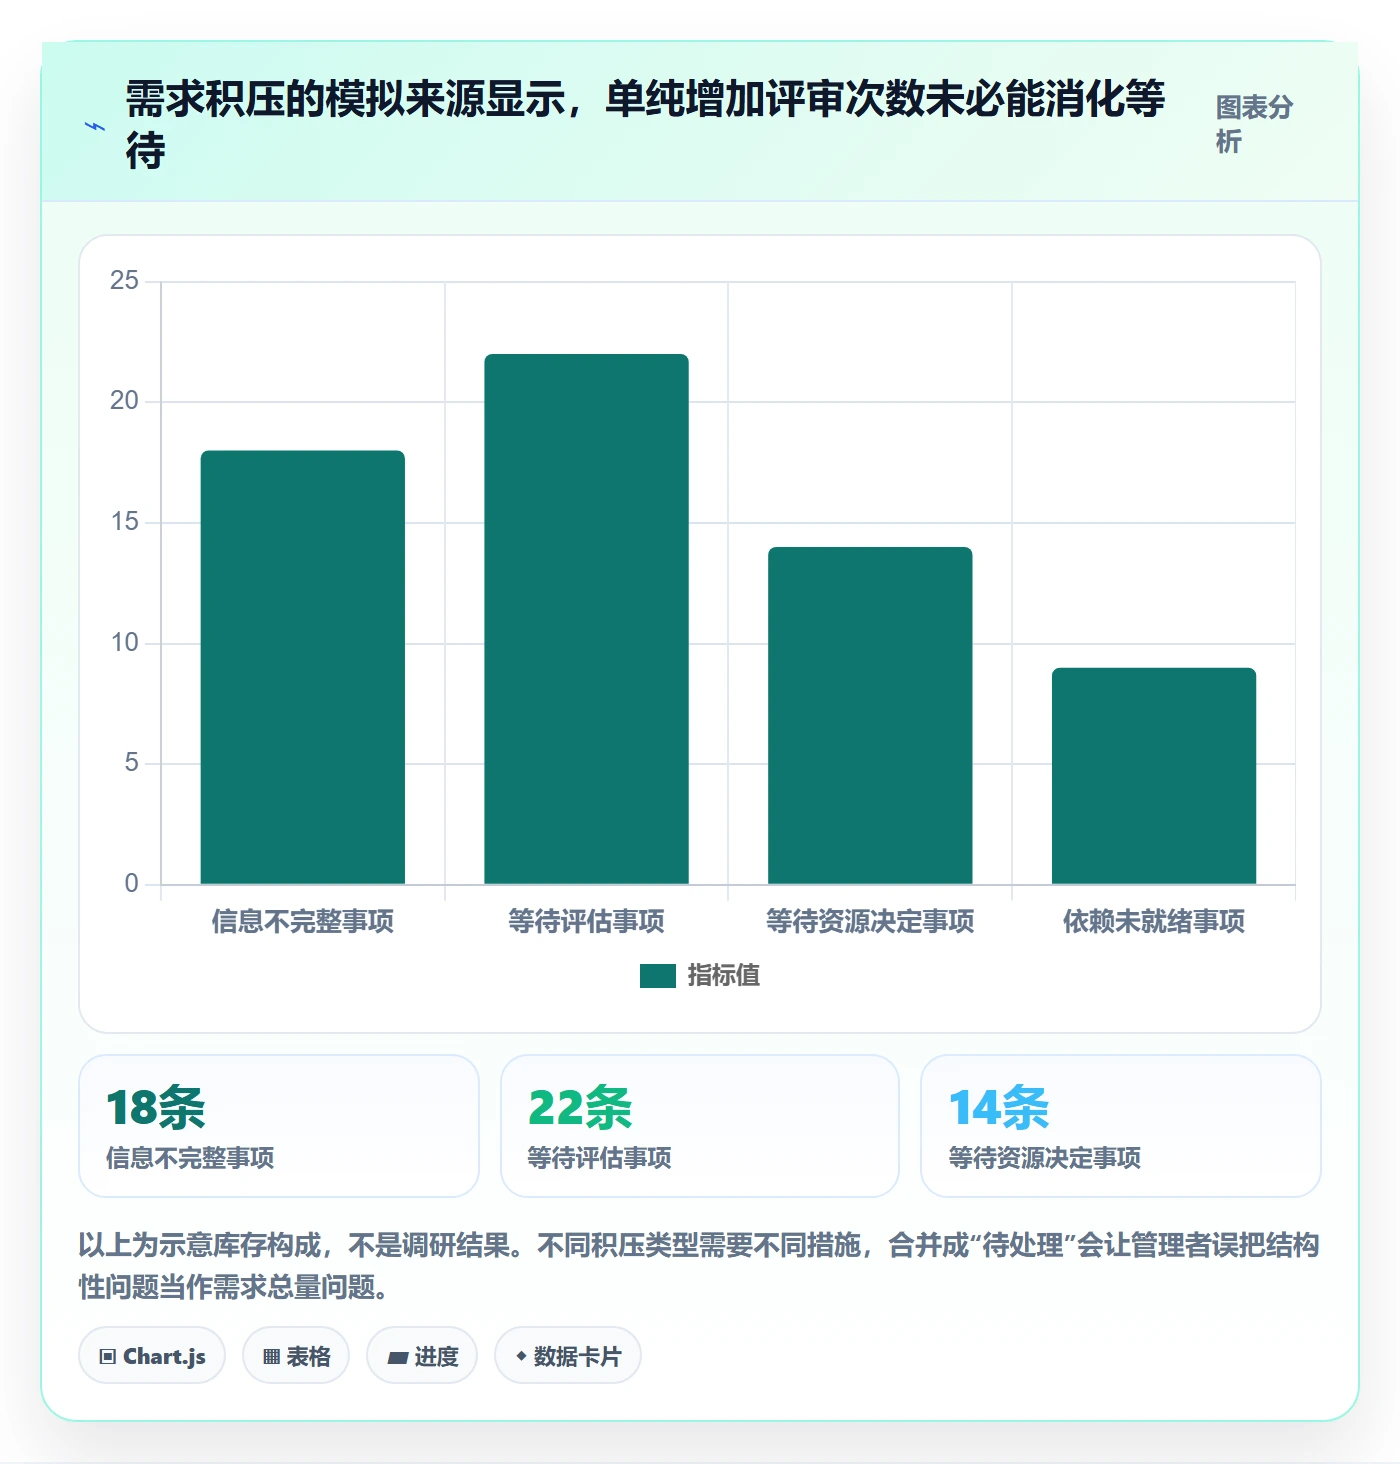The height and width of the screenshot is (1464, 1400).
Task: Open the 14条 等待资源决定事项 data card
Action: 1121,1126
